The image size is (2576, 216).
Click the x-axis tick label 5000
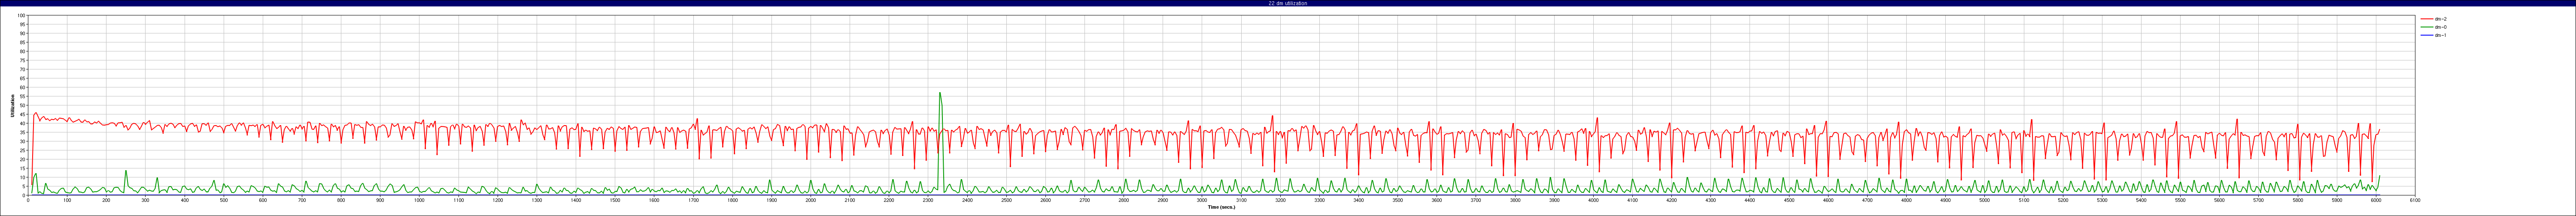pos(1984,200)
